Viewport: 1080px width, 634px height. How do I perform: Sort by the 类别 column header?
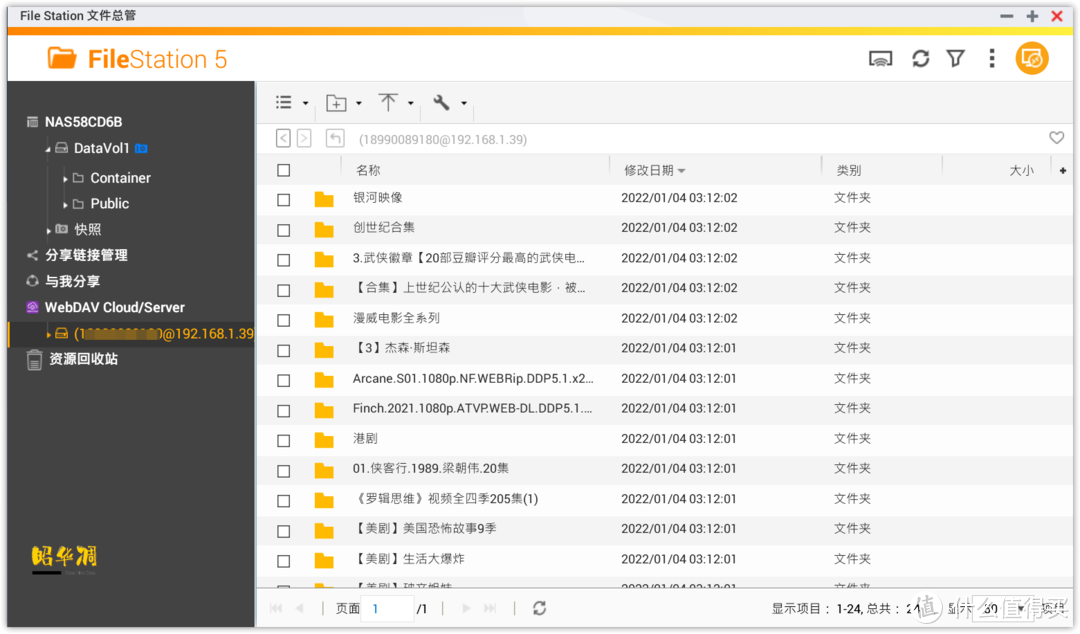coord(849,170)
